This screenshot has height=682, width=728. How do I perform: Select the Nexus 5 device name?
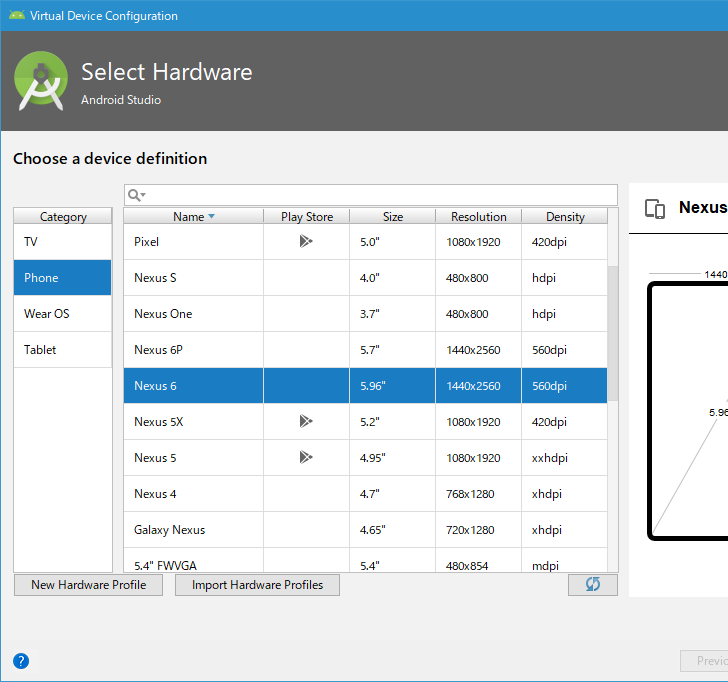pyautogui.click(x=155, y=458)
